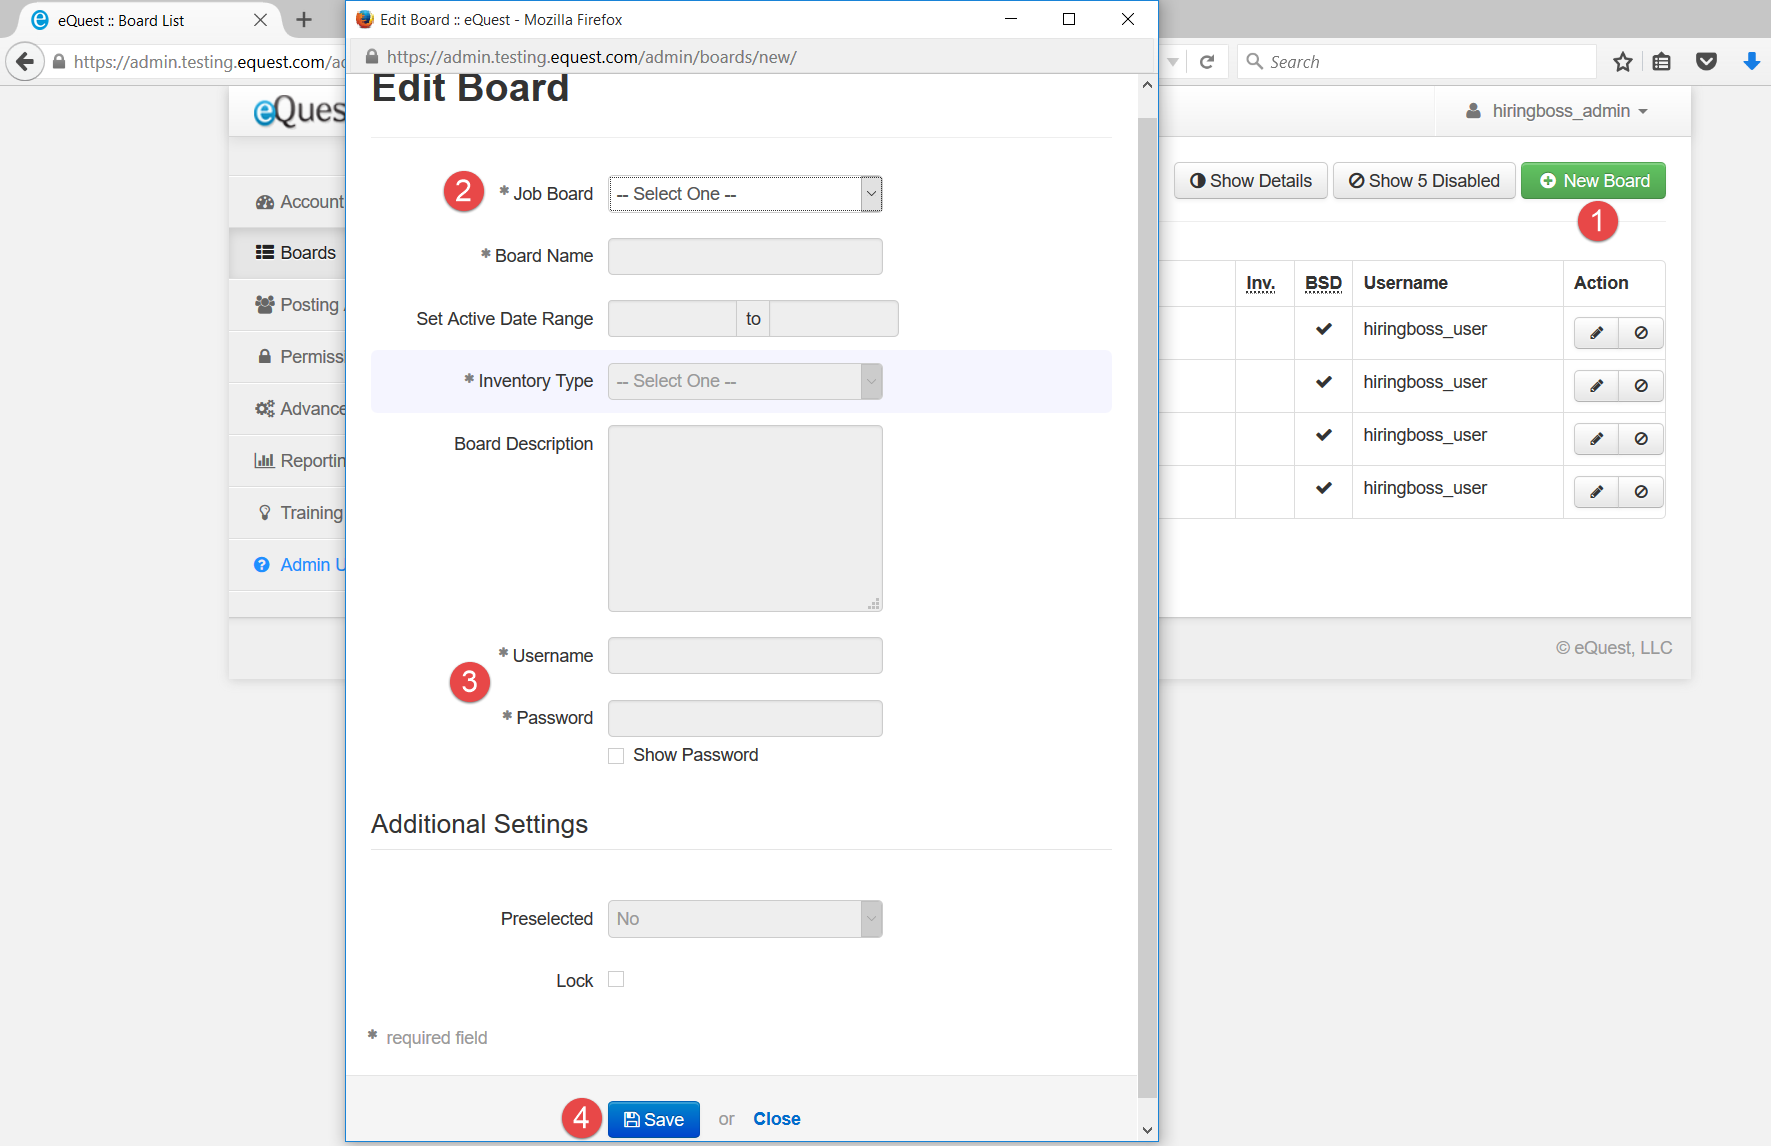Screen dimensions: 1771x1146
Task: Click the eQuest logo
Action: click(299, 111)
